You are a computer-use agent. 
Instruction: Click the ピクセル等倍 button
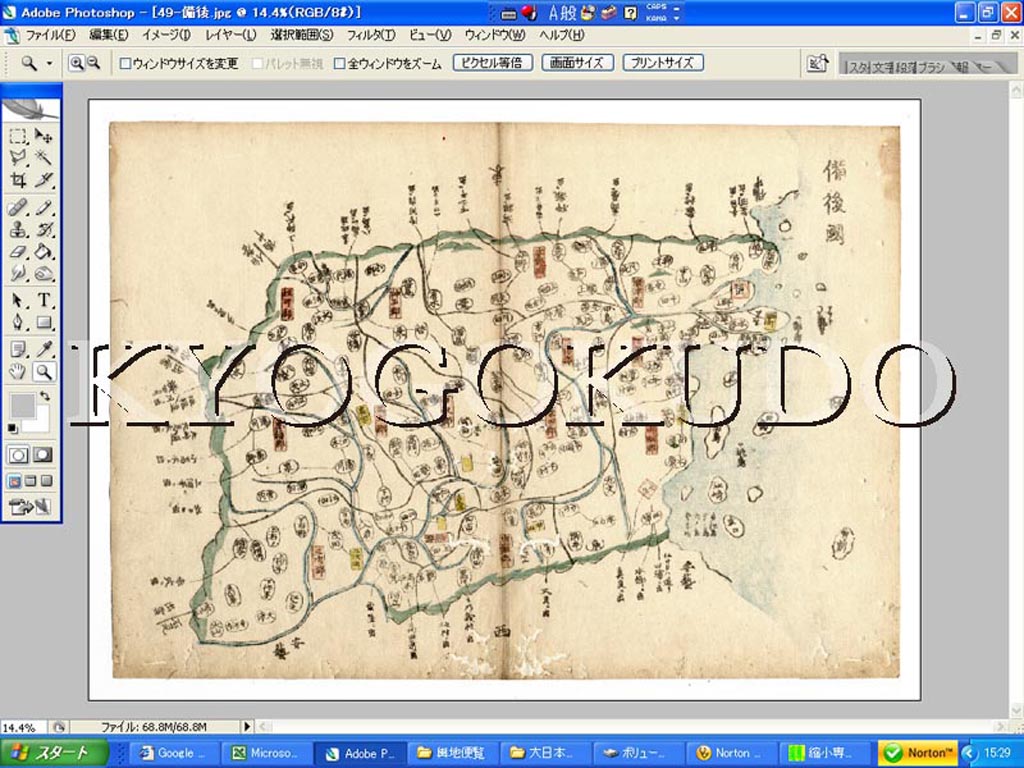[x=492, y=62]
